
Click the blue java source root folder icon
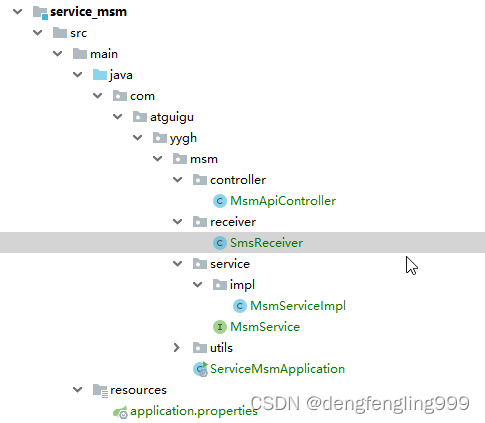100,74
